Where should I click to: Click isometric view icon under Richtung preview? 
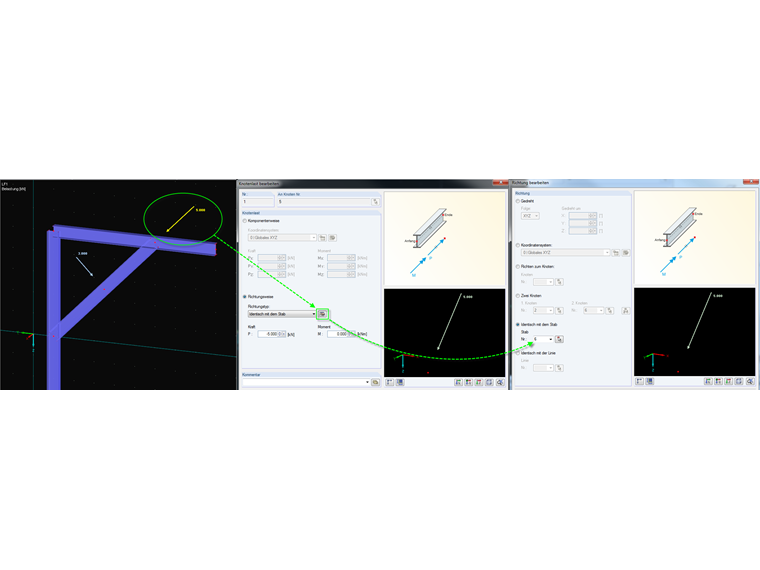(739, 381)
